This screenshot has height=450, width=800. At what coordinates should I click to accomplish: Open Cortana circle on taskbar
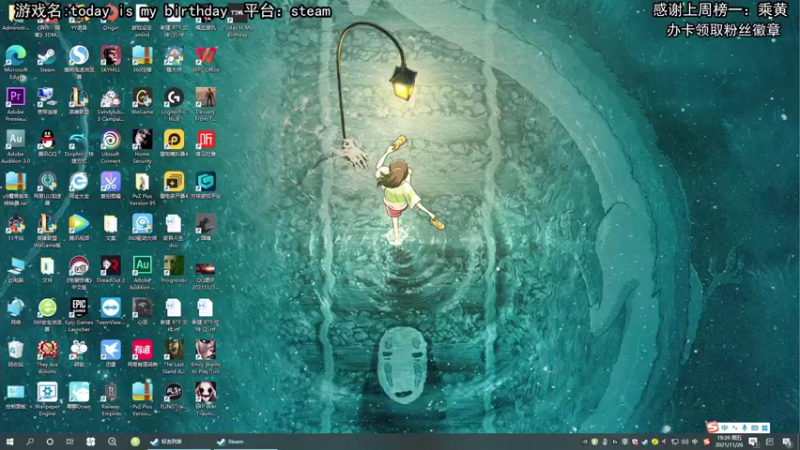pos(50,442)
